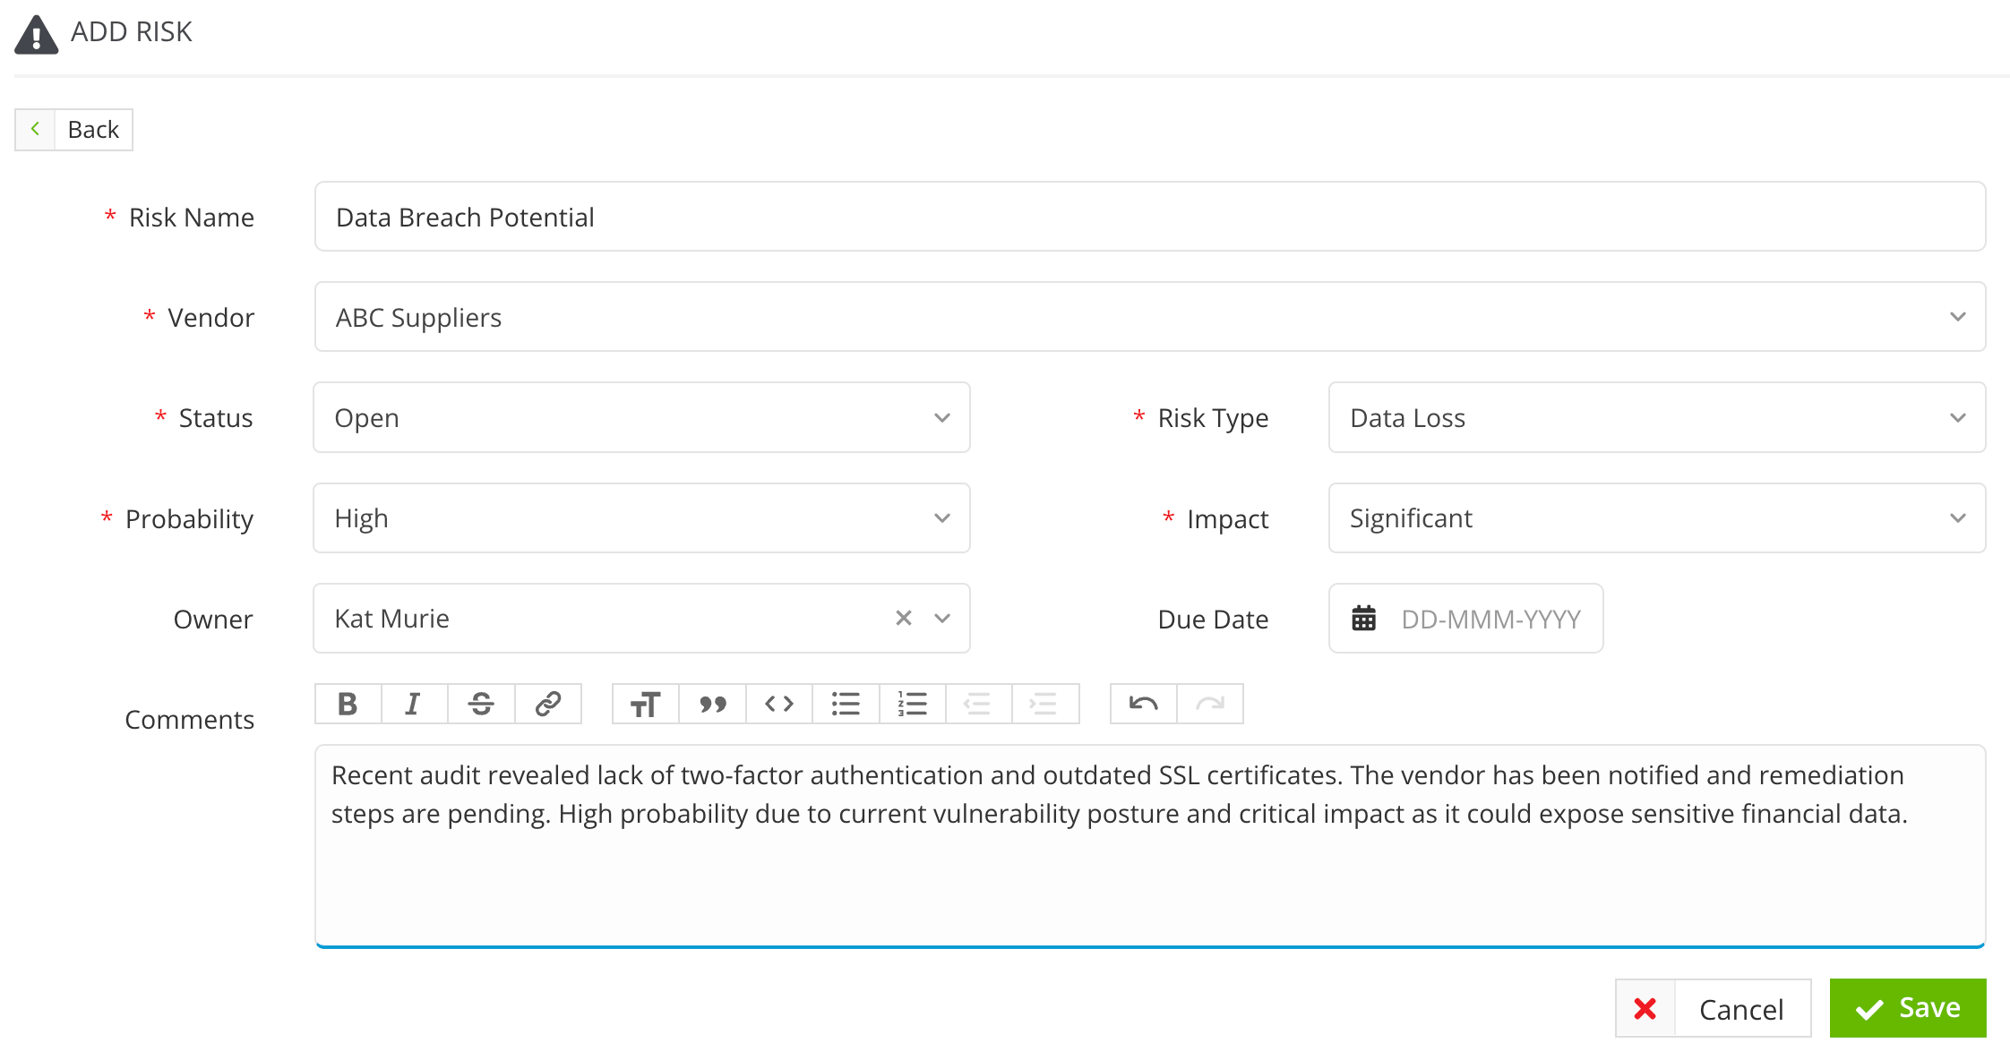
Task: Insert a blockquote in the comment
Action: pyautogui.click(x=712, y=703)
